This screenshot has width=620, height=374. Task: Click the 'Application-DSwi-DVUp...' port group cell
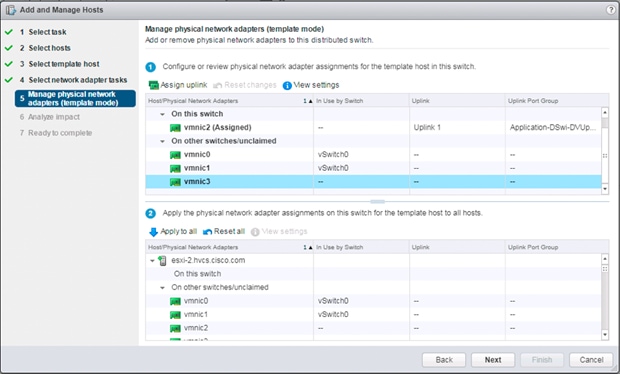click(x=553, y=128)
